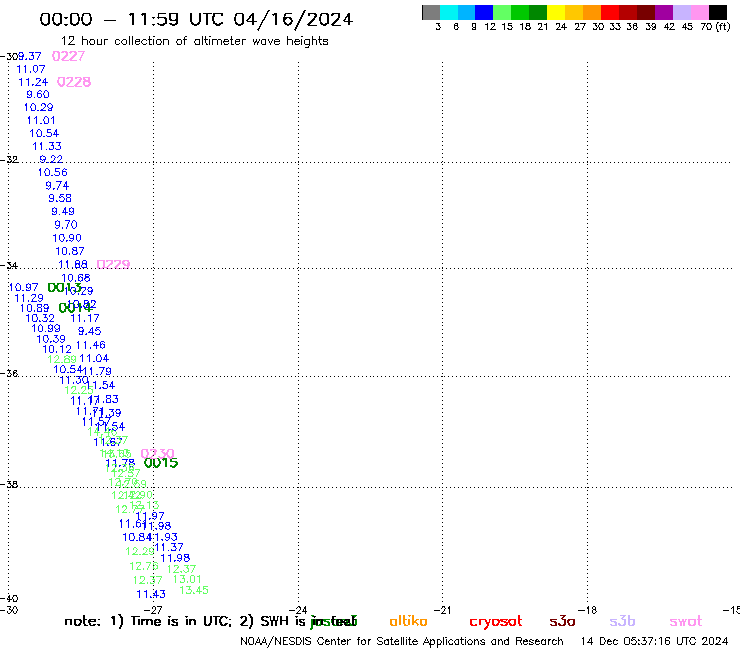This screenshot has height=650, width=740.
Task: Click the wave height 9.58
Action: click(x=60, y=198)
